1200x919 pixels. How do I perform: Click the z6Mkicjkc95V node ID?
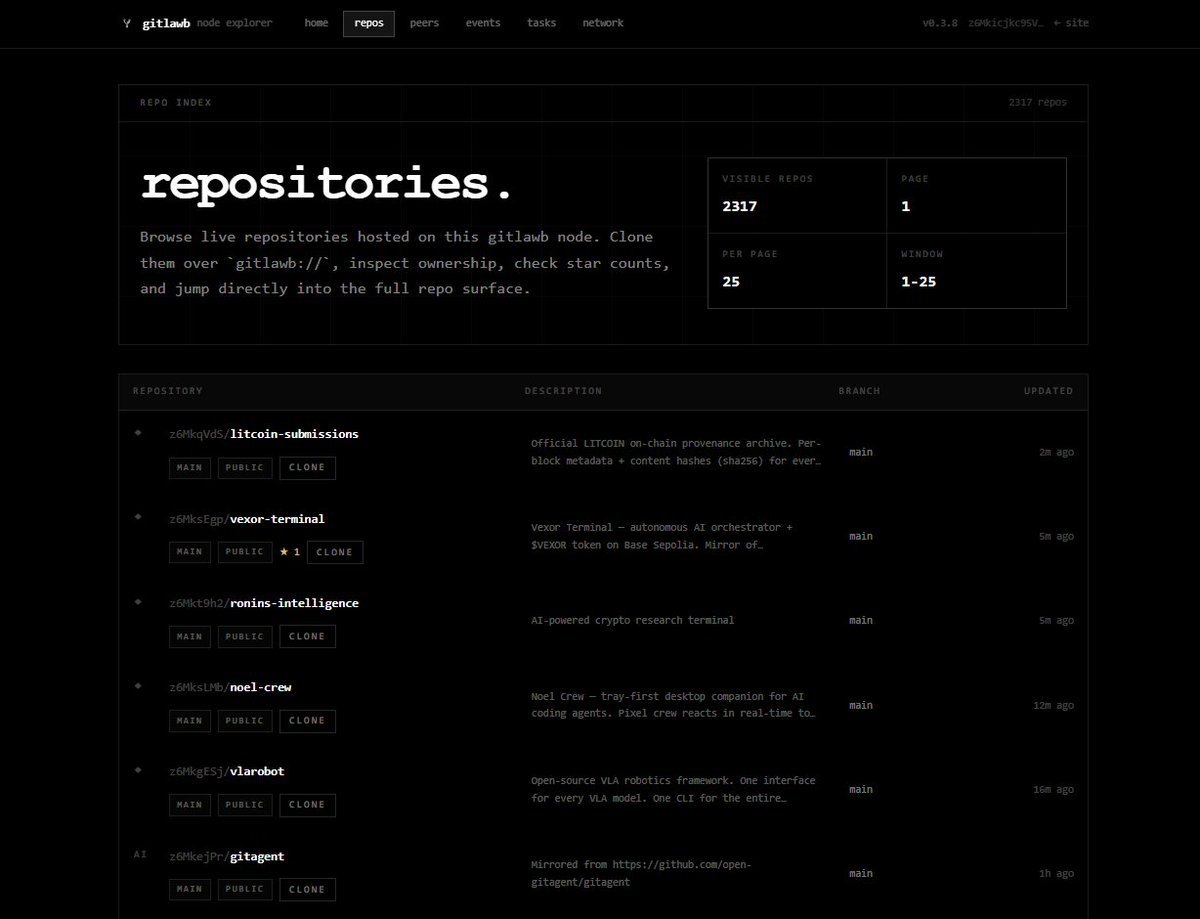1006,23
